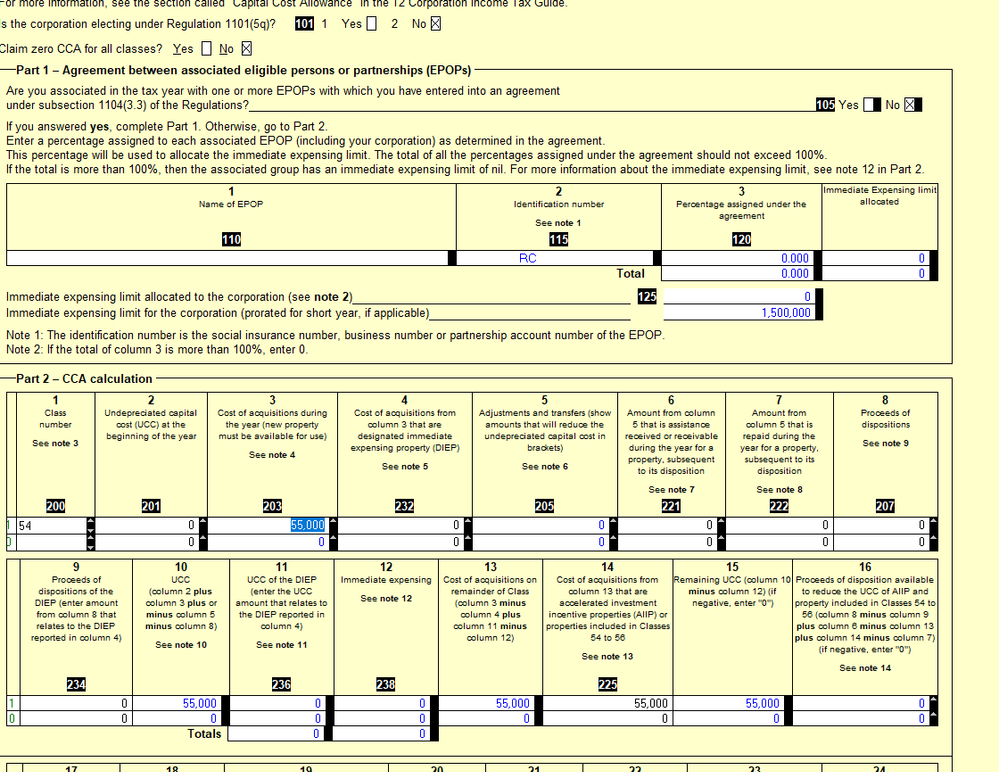Click the 'Part 2 – CCA calculation' heading

pyautogui.click(x=84, y=379)
